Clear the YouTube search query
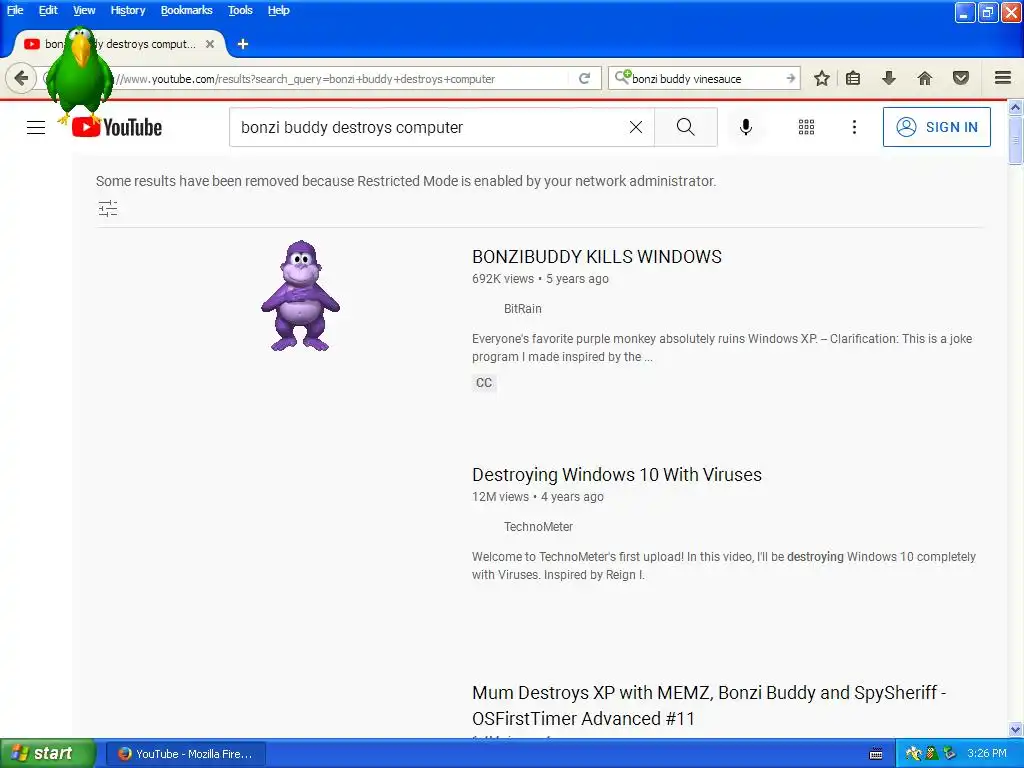This screenshot has height=768, width=1024. coord(635,127)
